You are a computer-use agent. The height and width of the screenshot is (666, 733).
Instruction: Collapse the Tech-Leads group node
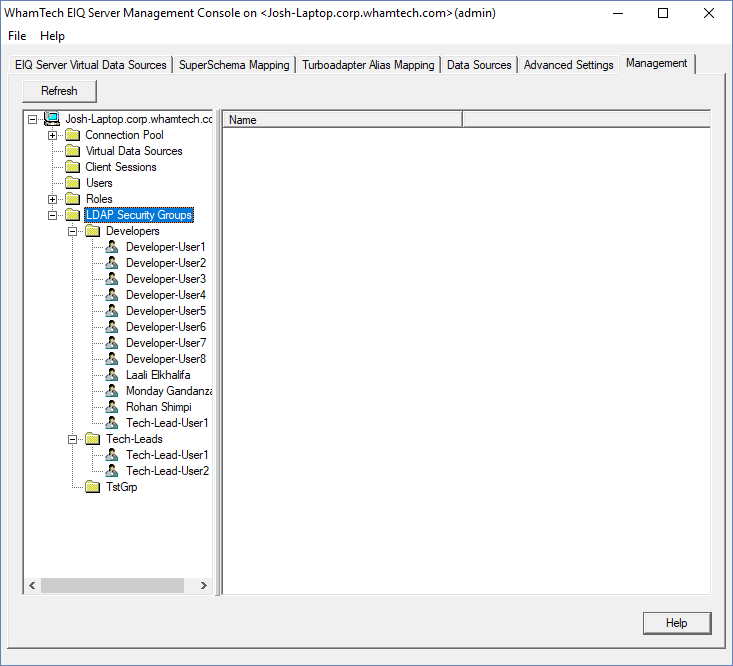pos(73,439)
